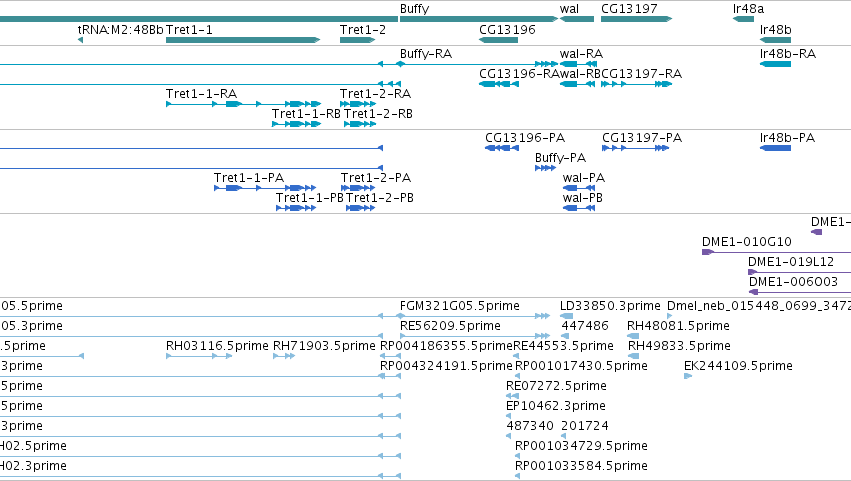Click the Buffy-RA transcript label
Viewport: 851px width, 481px height.
tap(426, 54)
